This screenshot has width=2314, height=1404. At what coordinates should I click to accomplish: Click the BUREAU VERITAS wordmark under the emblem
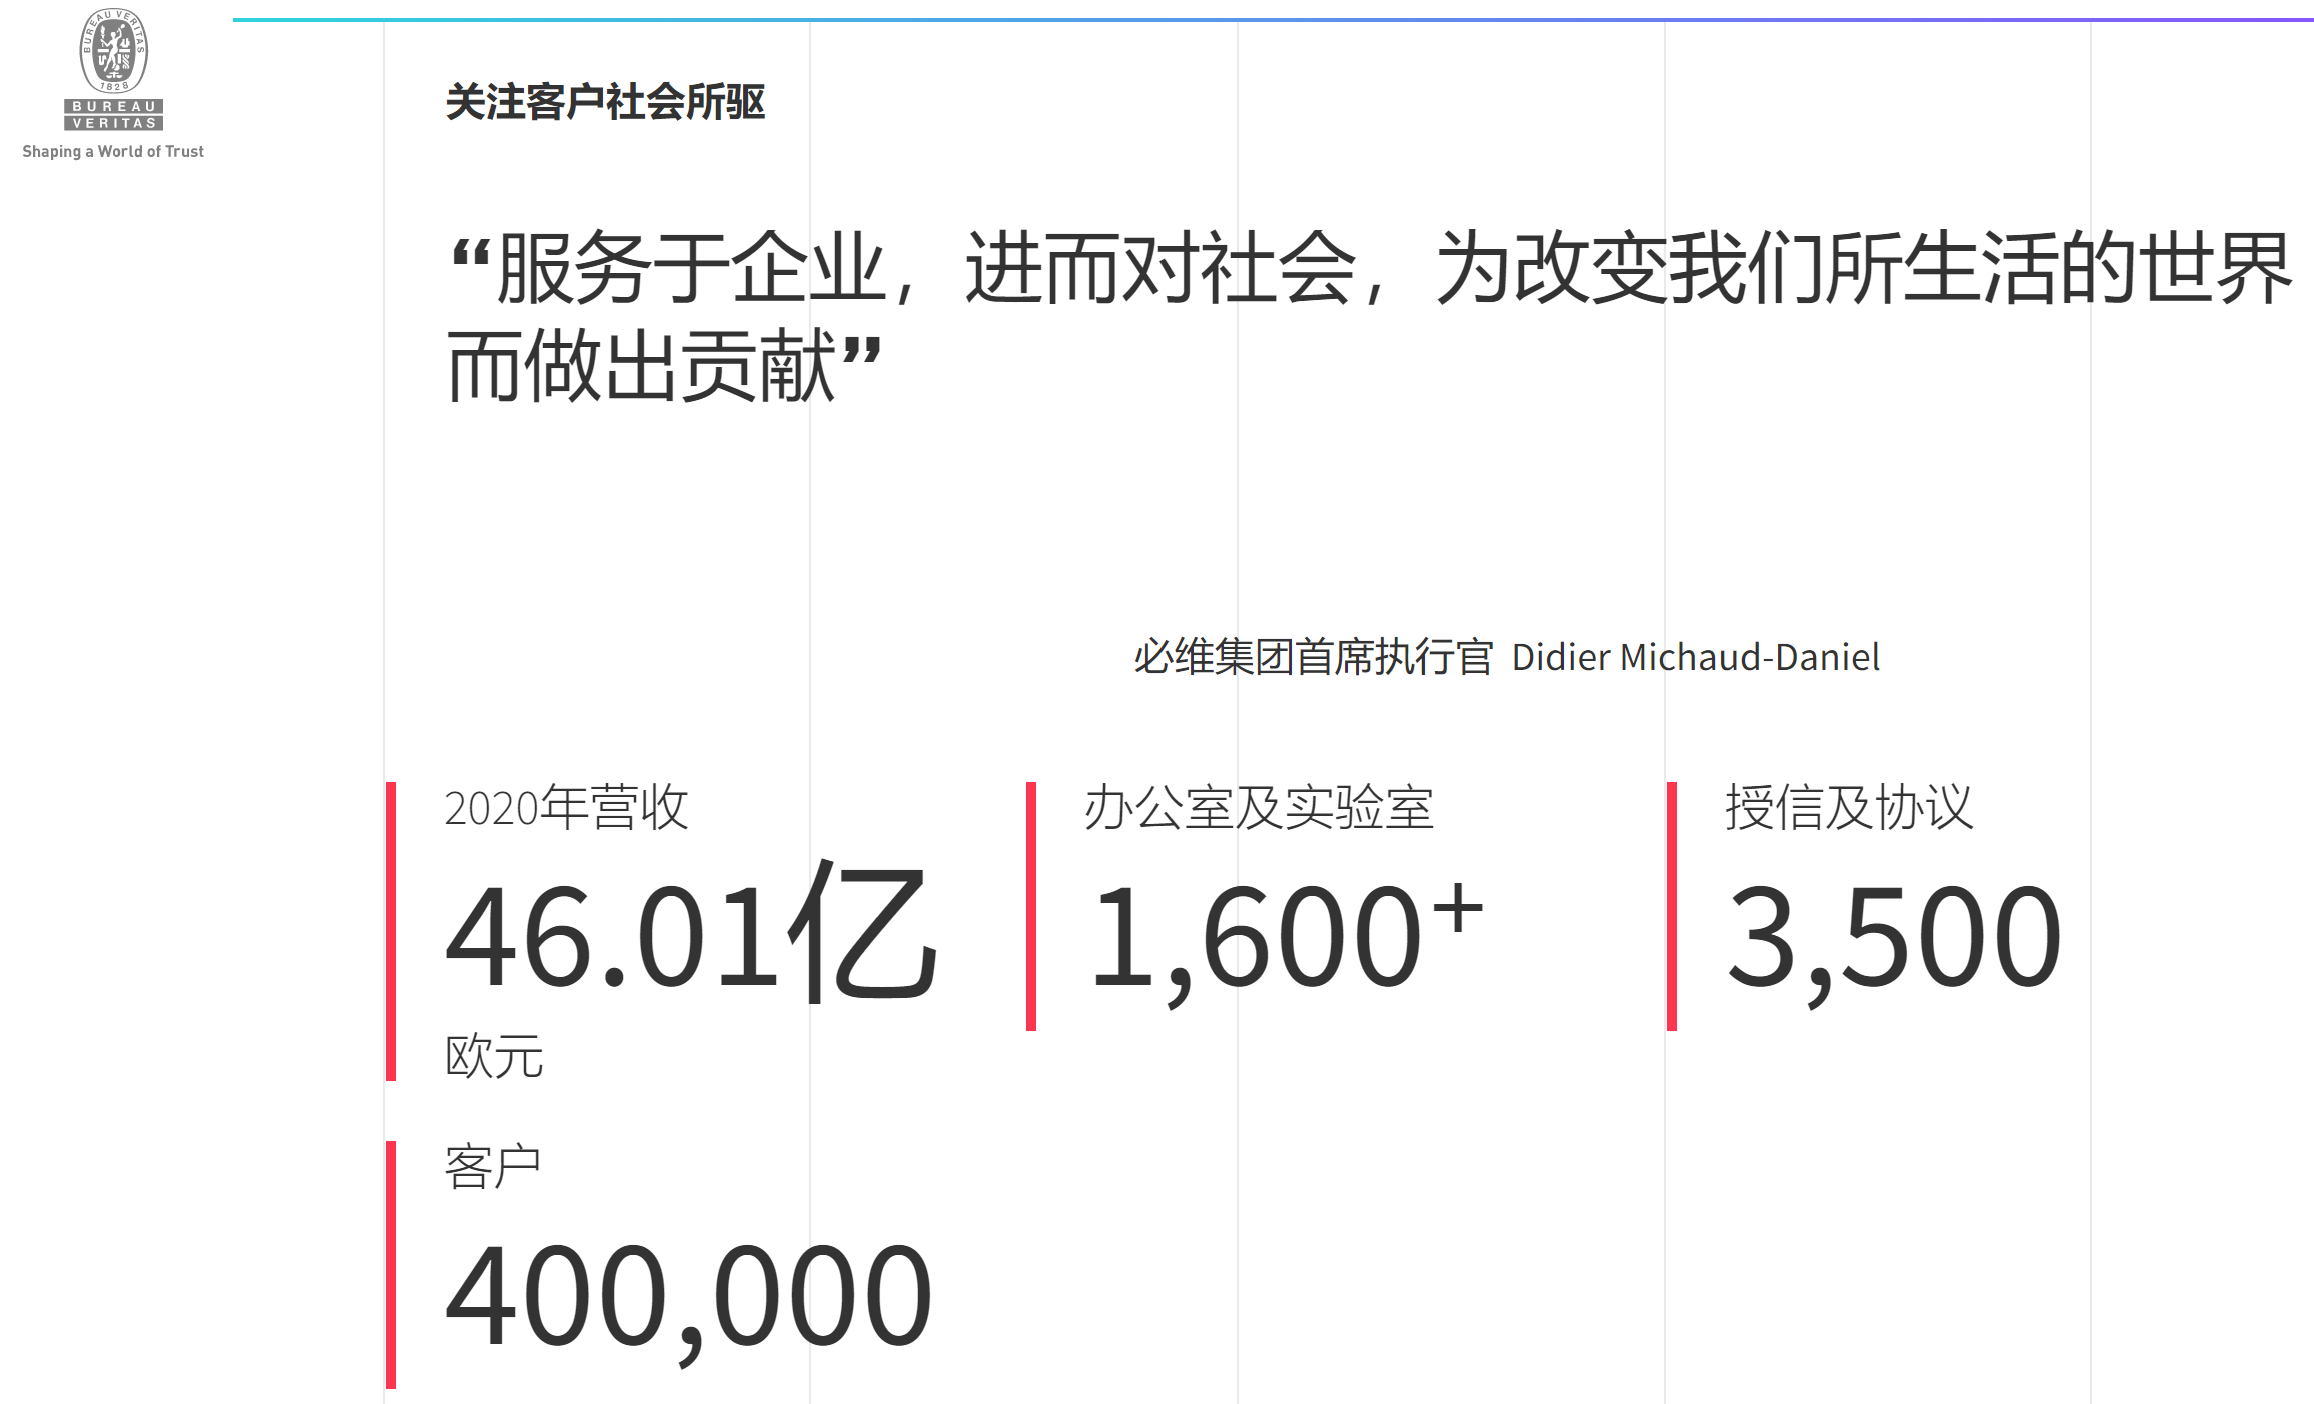[113, 114]
